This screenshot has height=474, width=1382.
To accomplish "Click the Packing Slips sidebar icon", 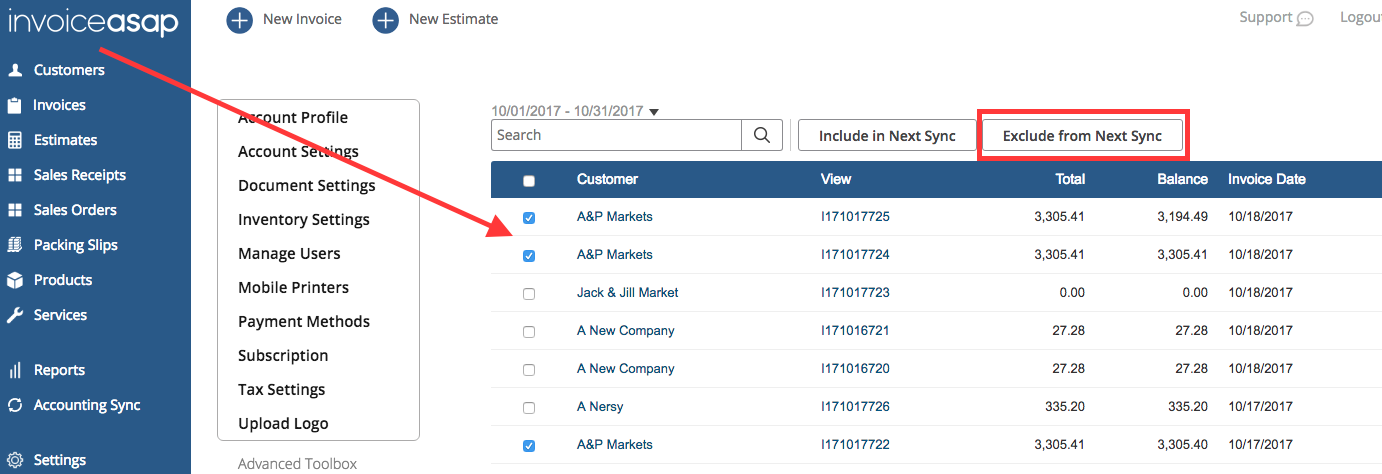I will pyautogui.click(x=15, y=245).
